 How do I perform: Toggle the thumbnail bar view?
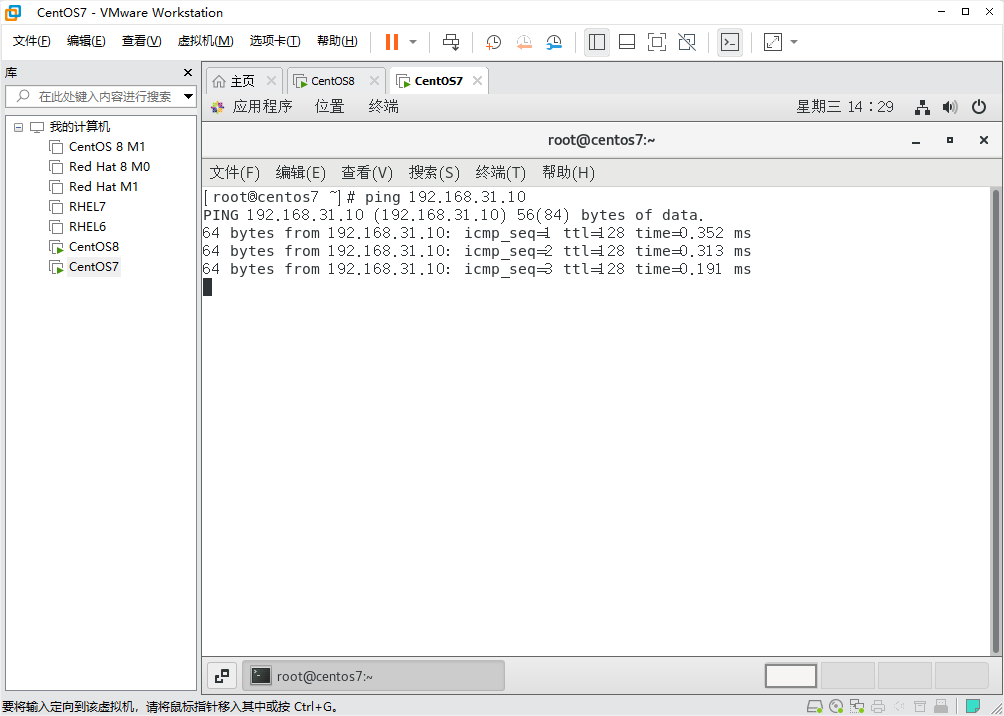(627, 42)
